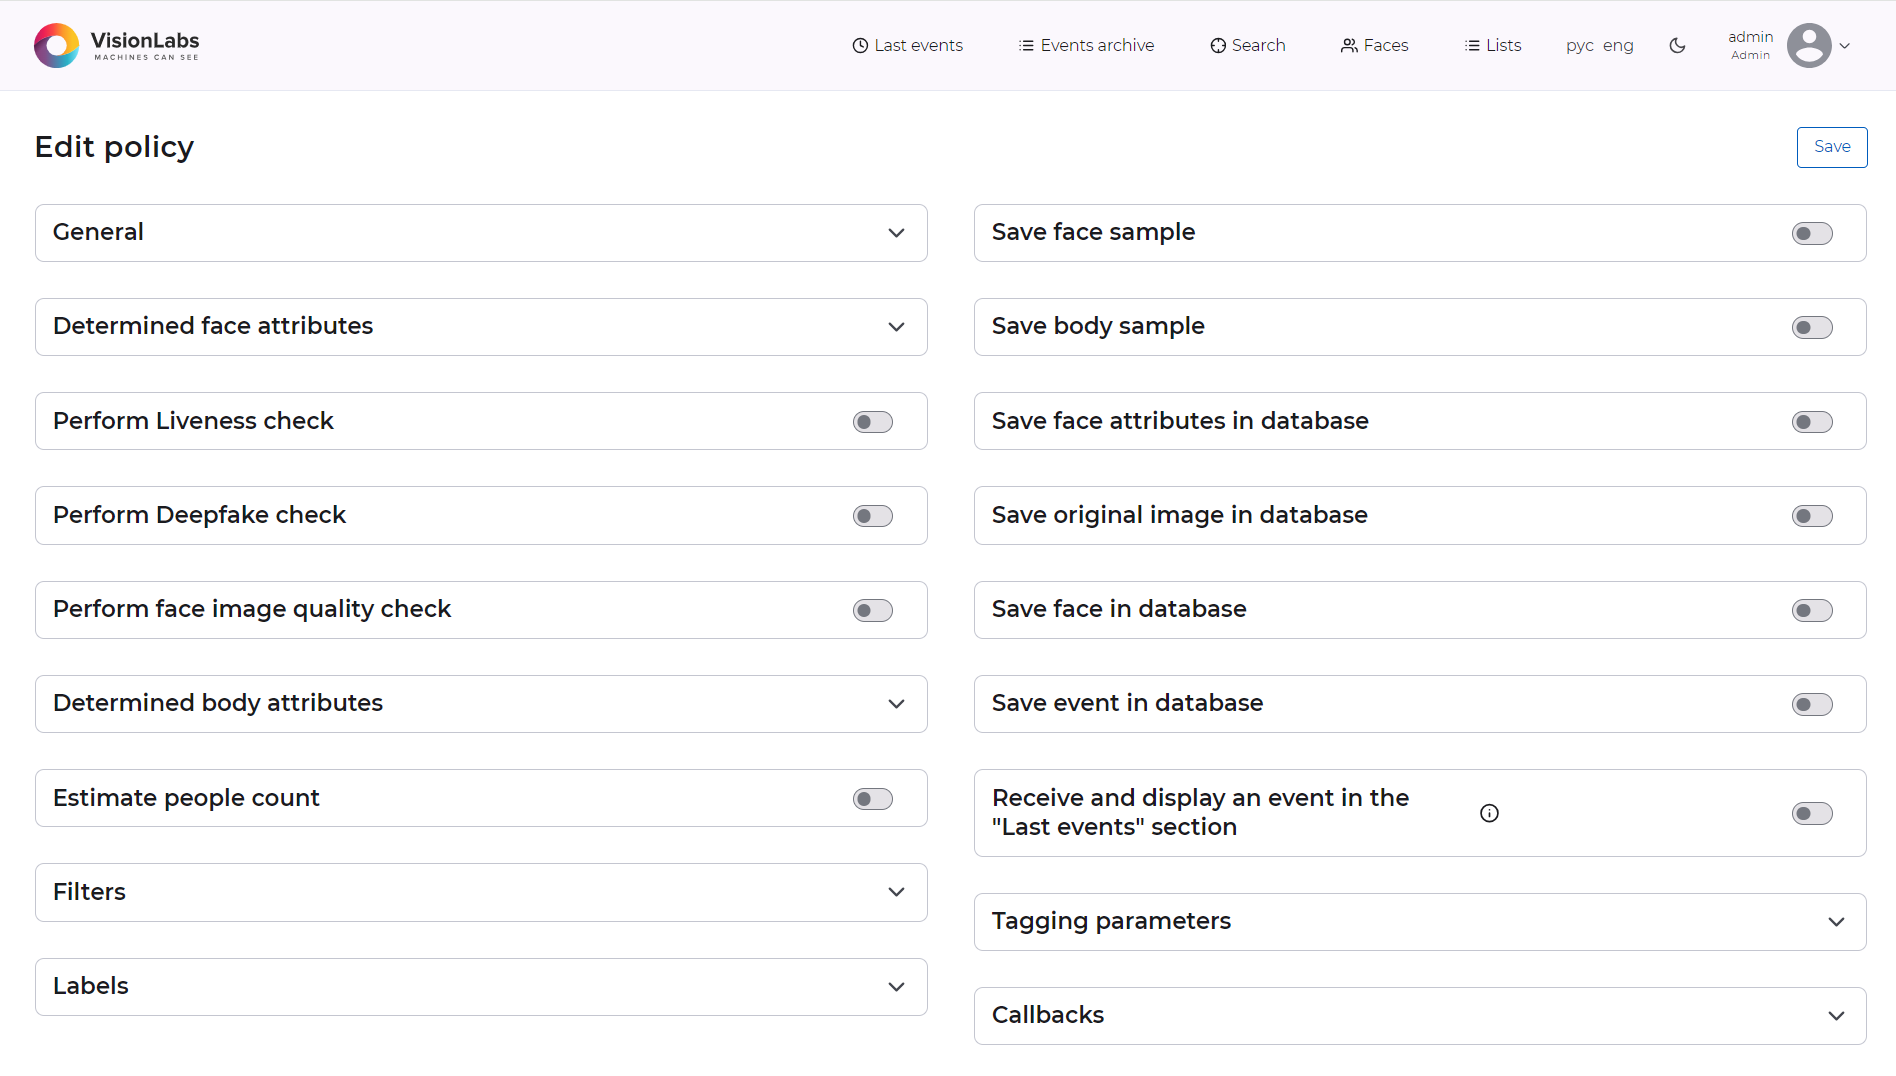This screenshot has width=1896, height=1076.
Task: Expand the Callbacks section
Action: (1836, 1016)
